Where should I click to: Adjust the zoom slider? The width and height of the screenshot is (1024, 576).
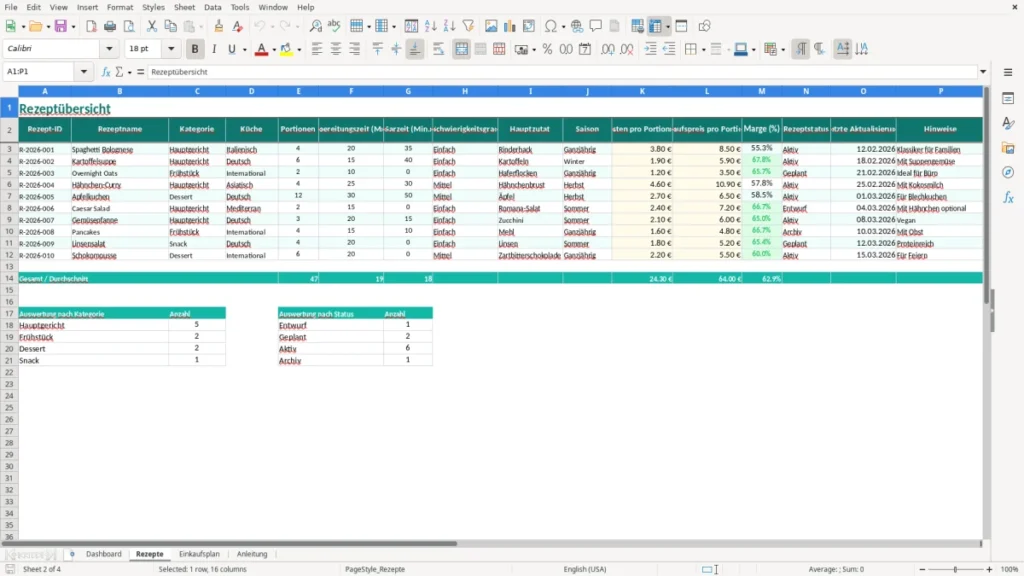tap(955, 569)
